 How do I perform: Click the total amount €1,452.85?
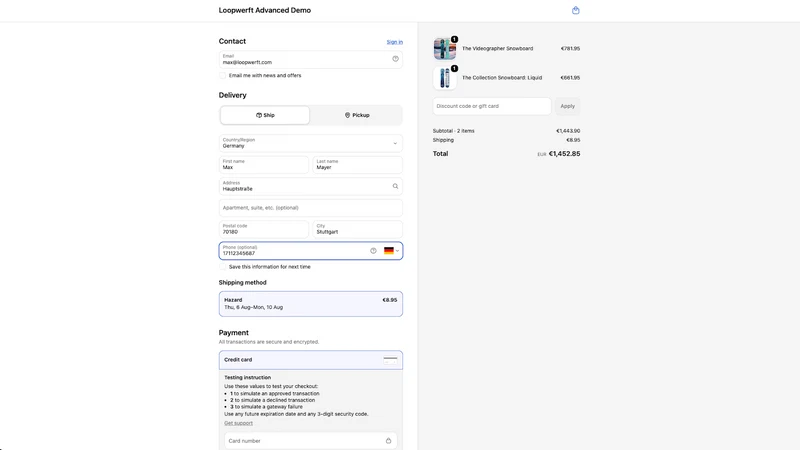pos(564,154)
